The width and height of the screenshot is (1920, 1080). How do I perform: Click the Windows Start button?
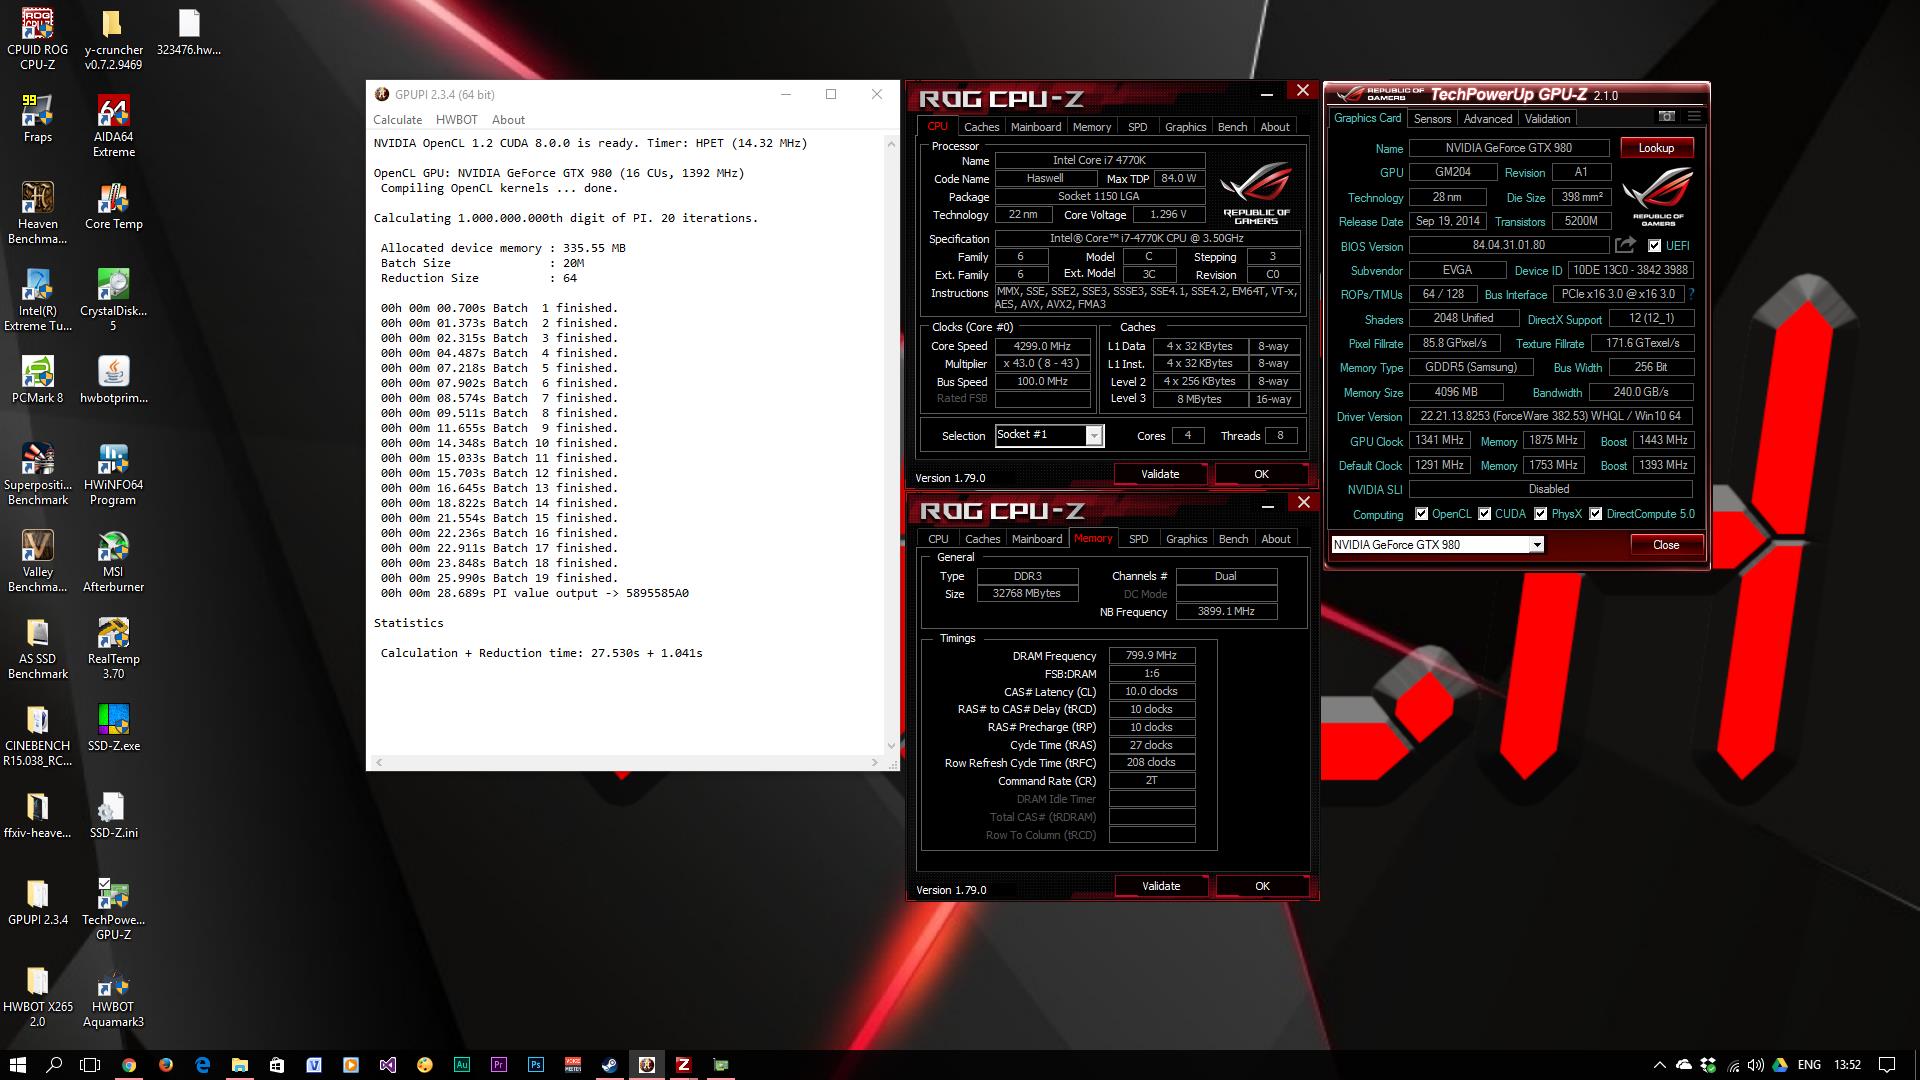tap(18, 1065)
